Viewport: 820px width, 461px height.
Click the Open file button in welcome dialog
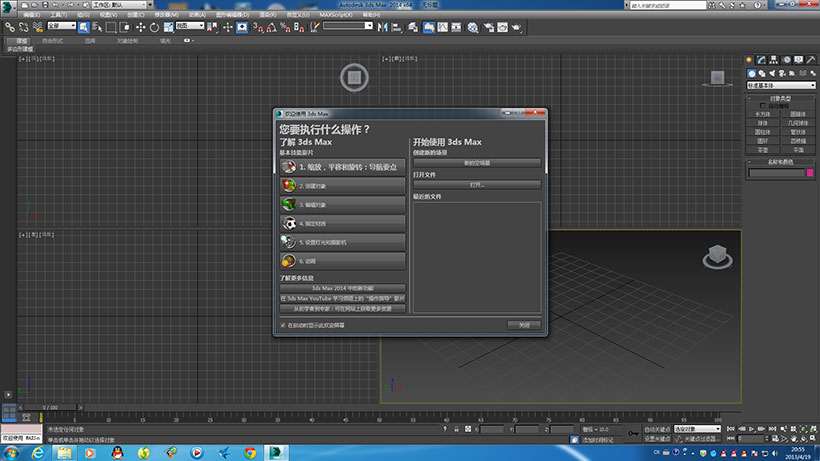click(477, 185)
